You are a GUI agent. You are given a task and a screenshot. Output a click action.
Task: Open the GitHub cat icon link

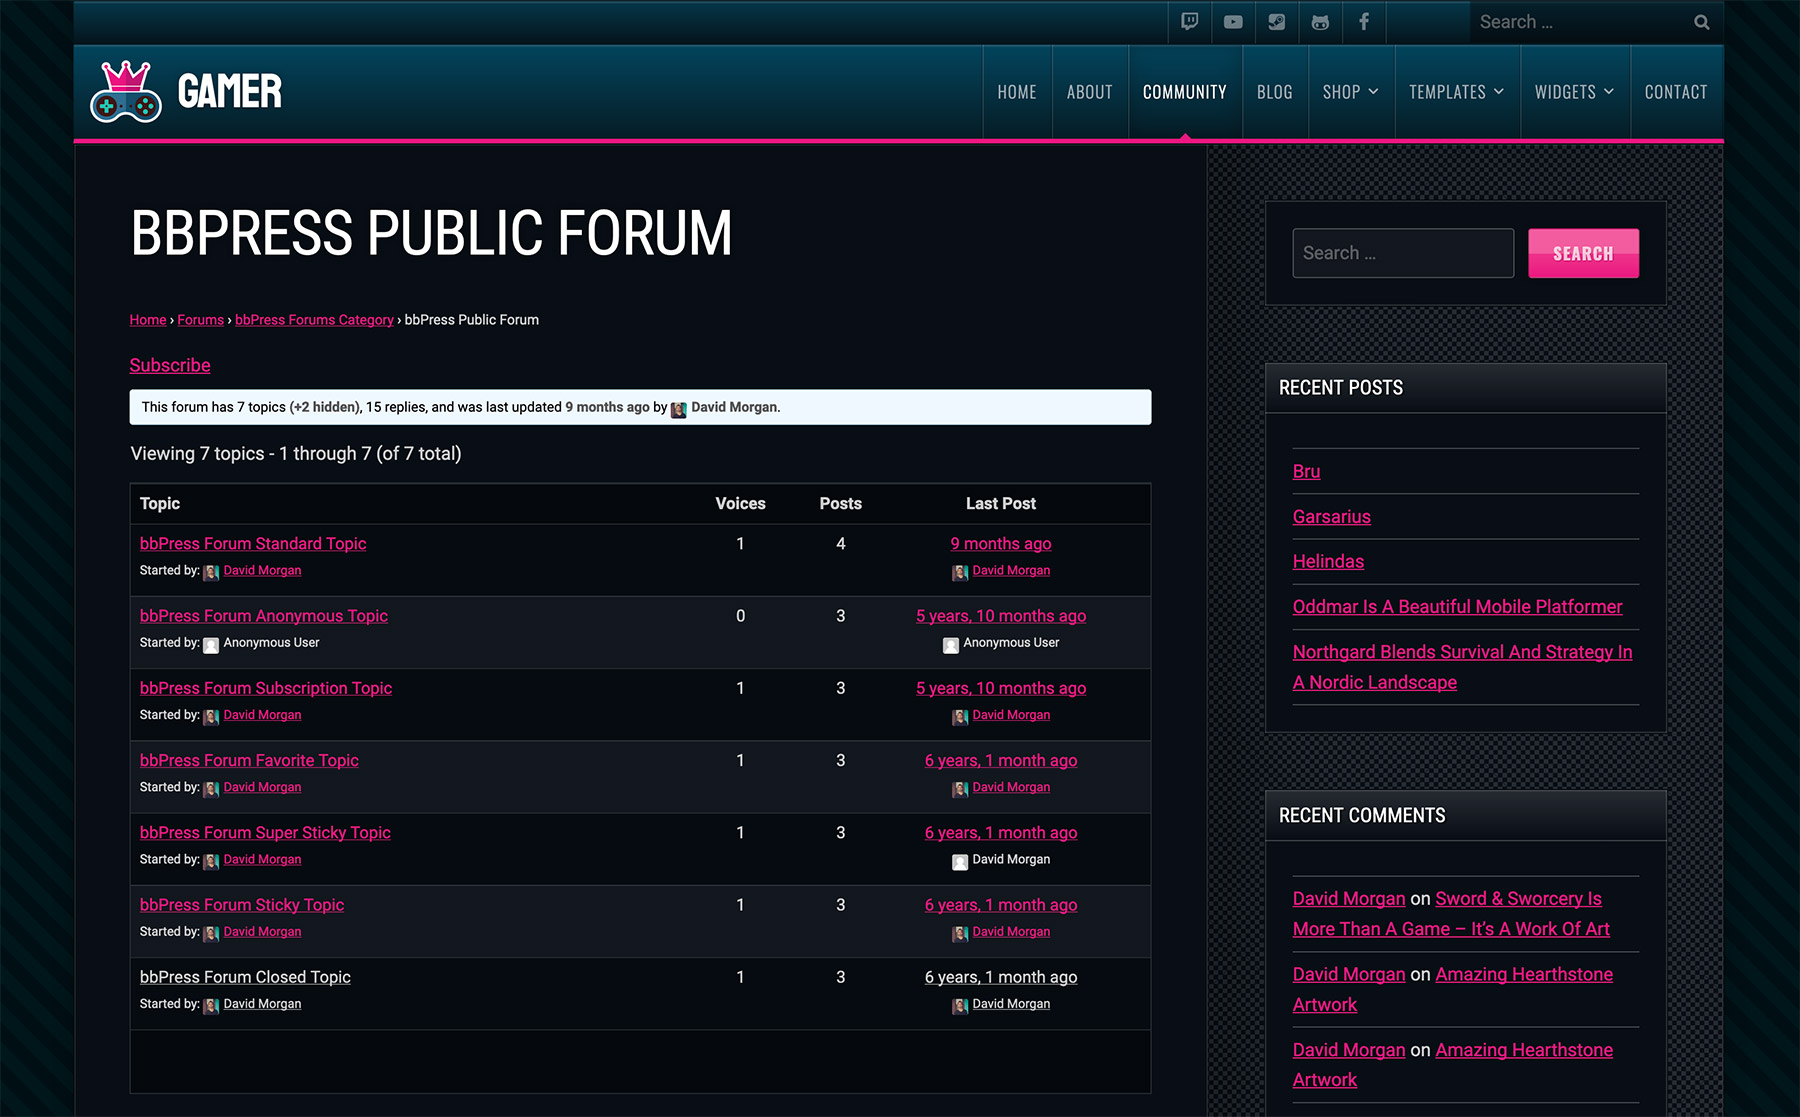pos(1320,22)
